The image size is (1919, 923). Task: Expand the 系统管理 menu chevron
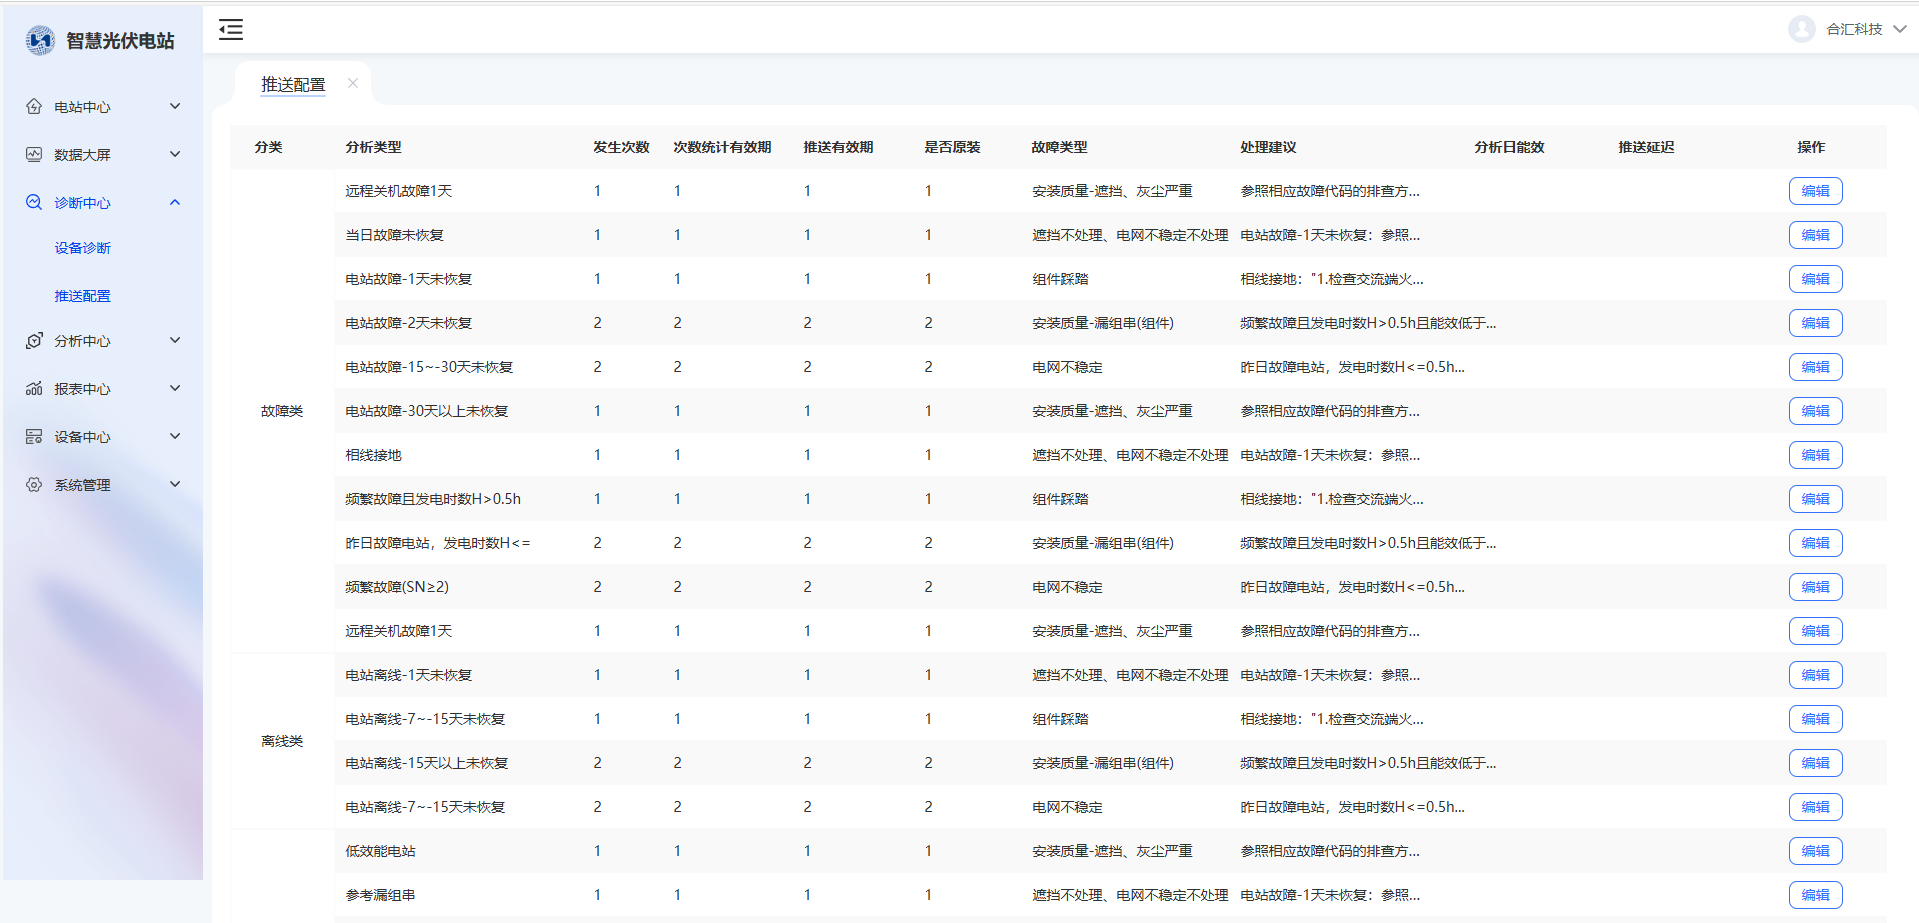point(175,485)
